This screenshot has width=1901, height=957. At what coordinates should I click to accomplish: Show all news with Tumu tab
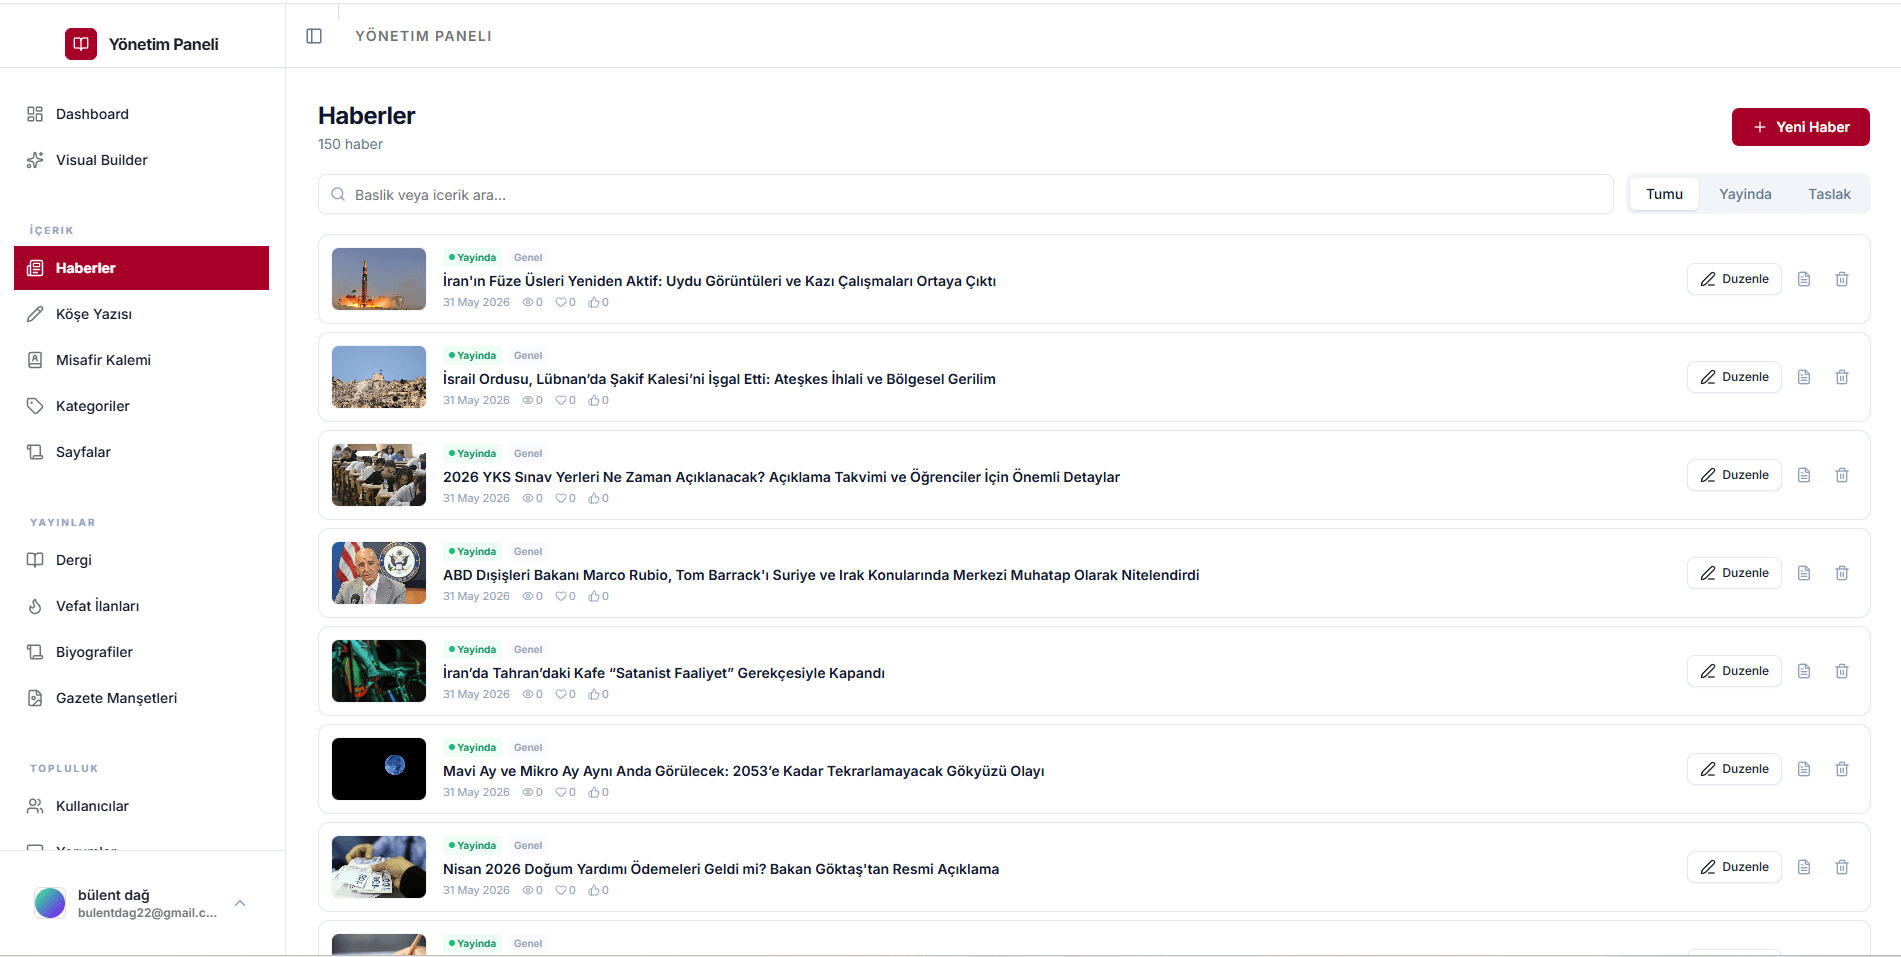[1665, 194]
